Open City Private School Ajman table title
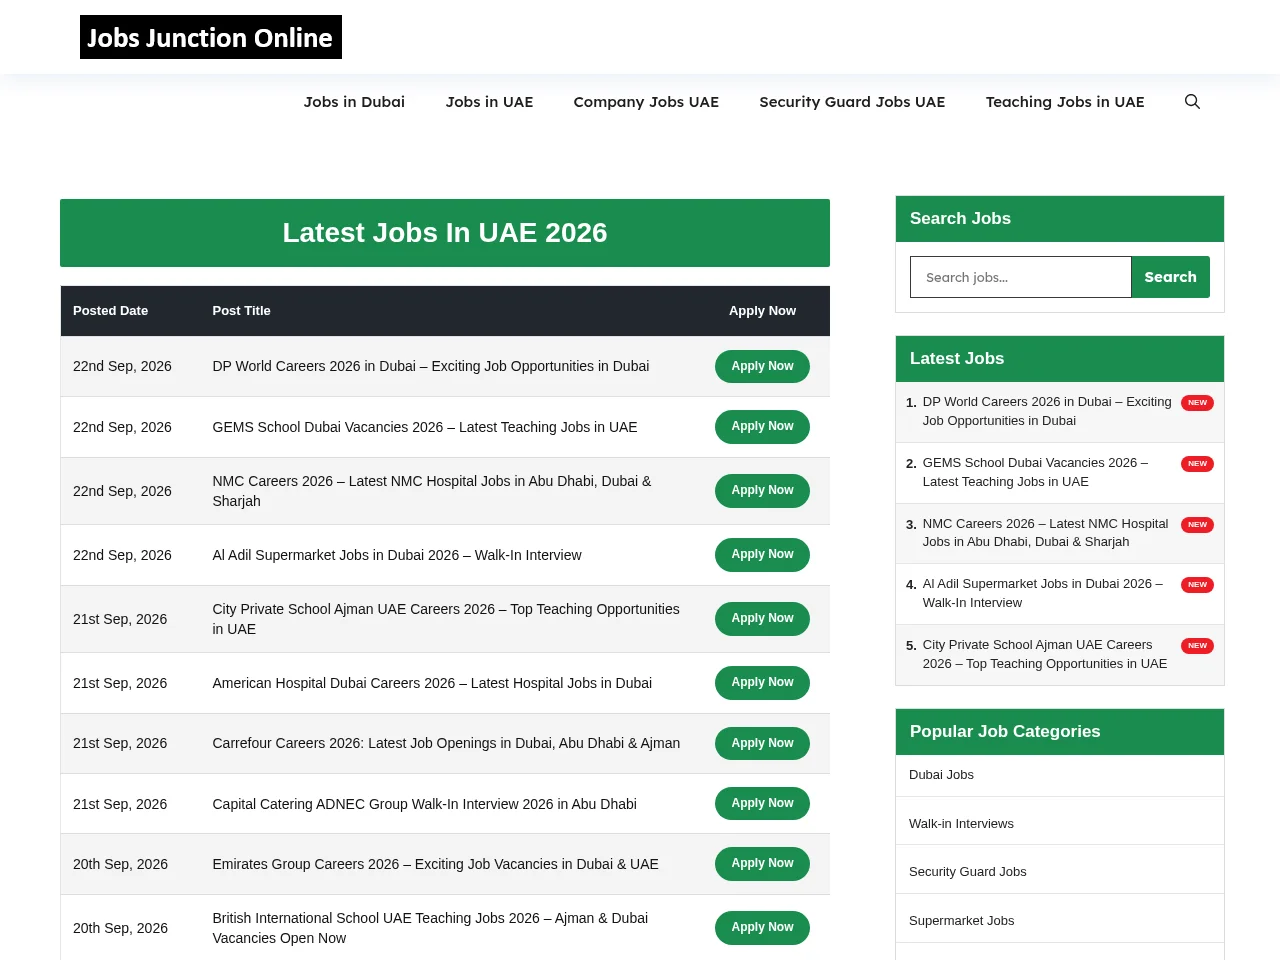The height and width of the screenshot is (960, 1280). click(446, 619)
